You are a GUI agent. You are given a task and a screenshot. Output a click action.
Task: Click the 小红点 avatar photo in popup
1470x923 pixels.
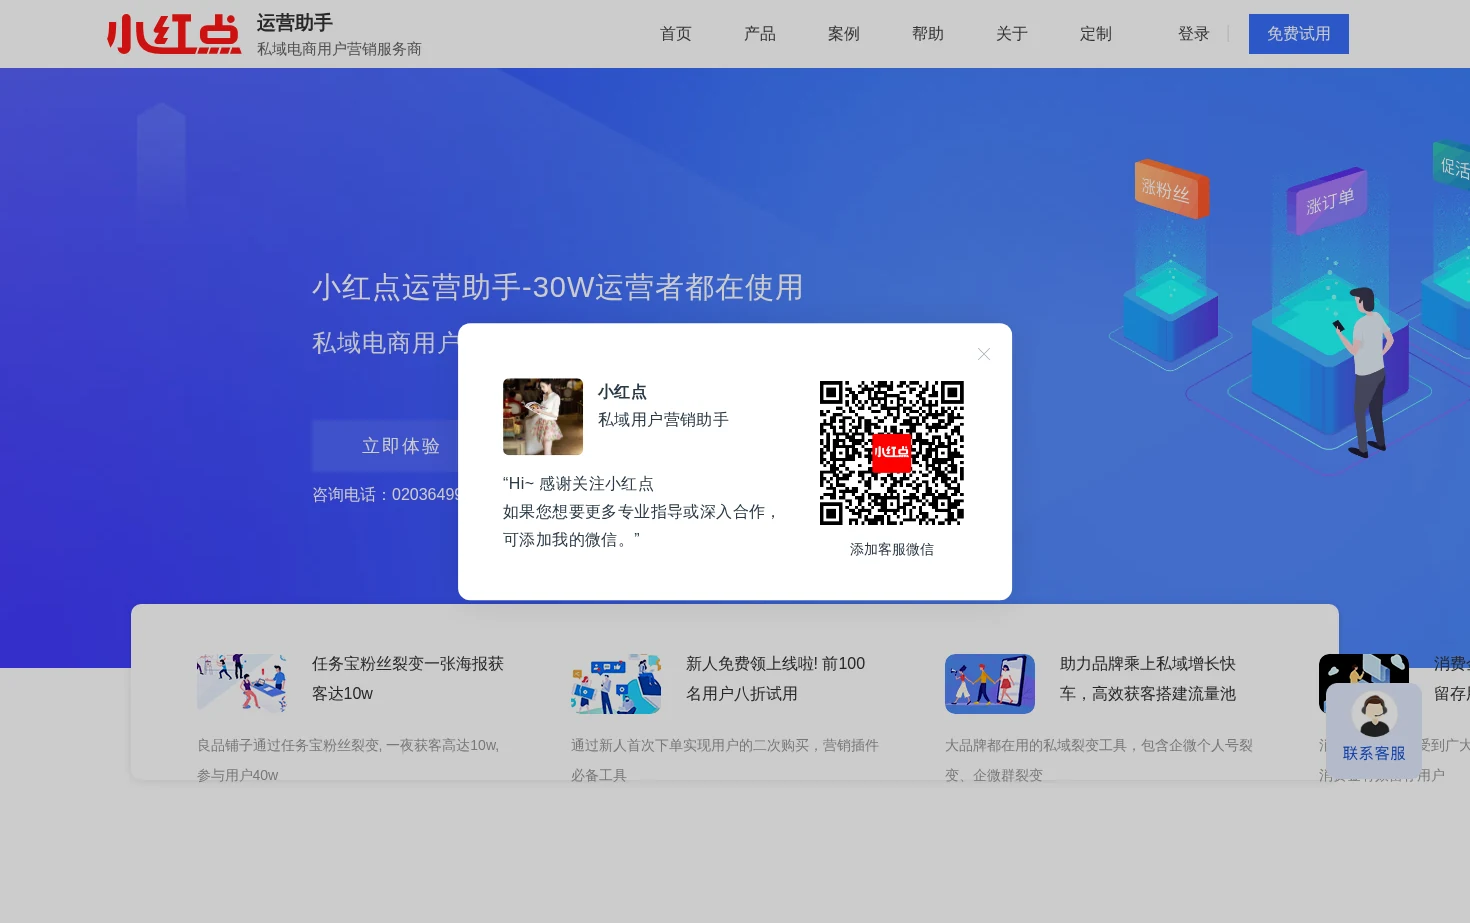(x=543, y=417)
